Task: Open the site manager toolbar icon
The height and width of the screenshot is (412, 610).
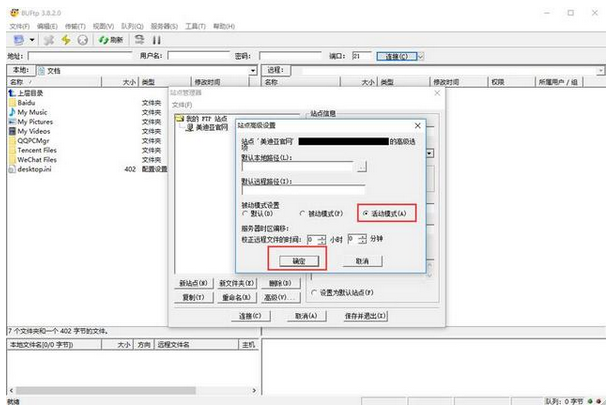Action: [x=18, y=40]
